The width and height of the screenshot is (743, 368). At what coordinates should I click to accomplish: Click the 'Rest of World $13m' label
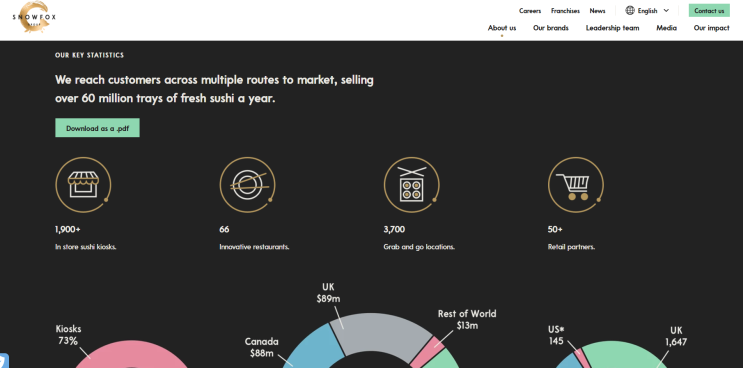pos(467,320)
